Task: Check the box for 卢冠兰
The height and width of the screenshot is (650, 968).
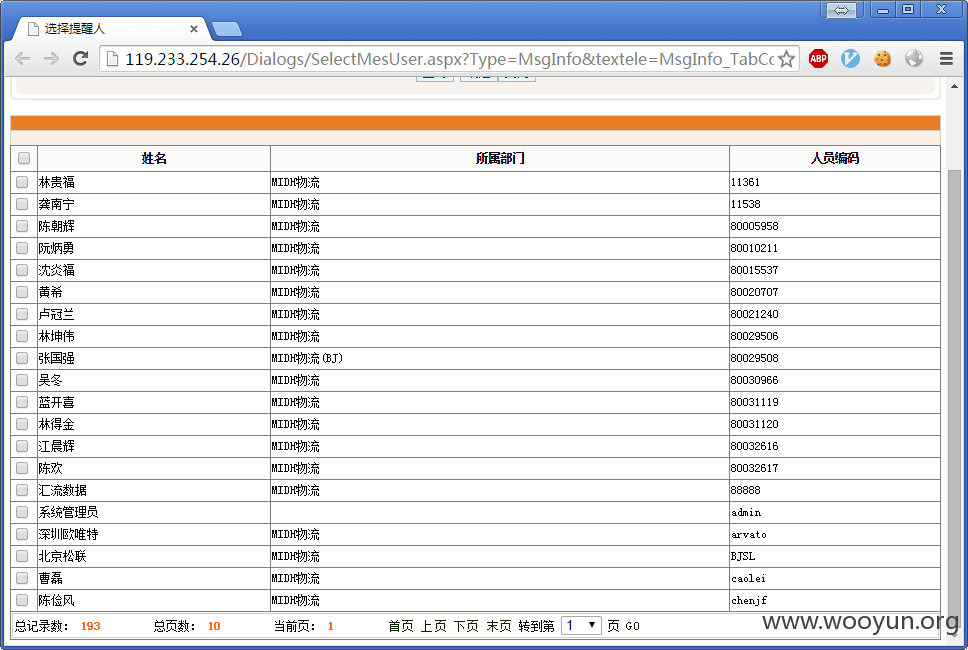Action: click(x=22, y=314)
